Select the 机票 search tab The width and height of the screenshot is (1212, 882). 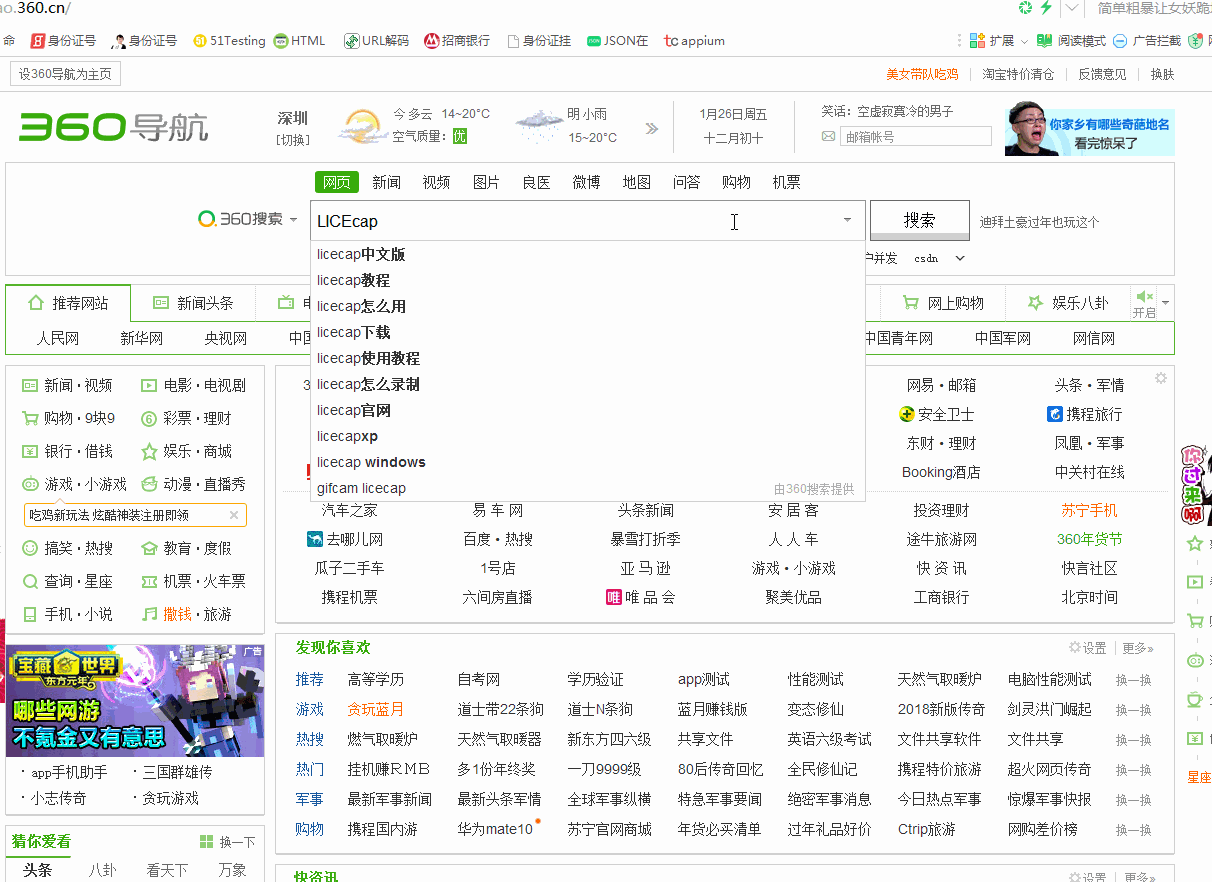786,182
